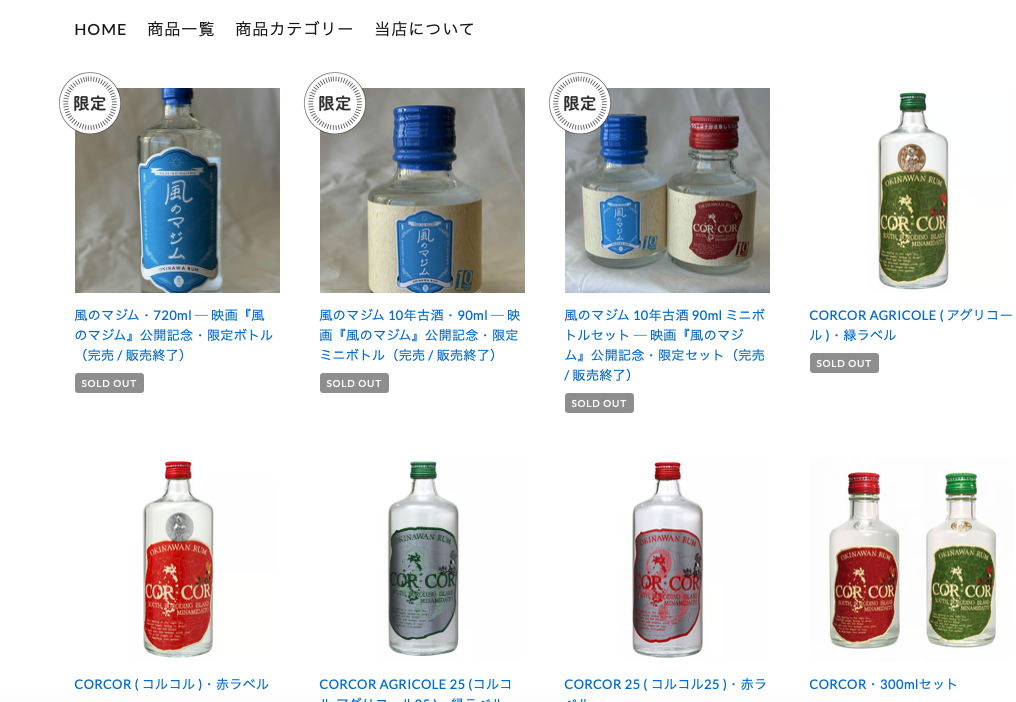Open the 商品一覧 menu item
Viewport: 1016px width, 702px height.
(181, 29)
